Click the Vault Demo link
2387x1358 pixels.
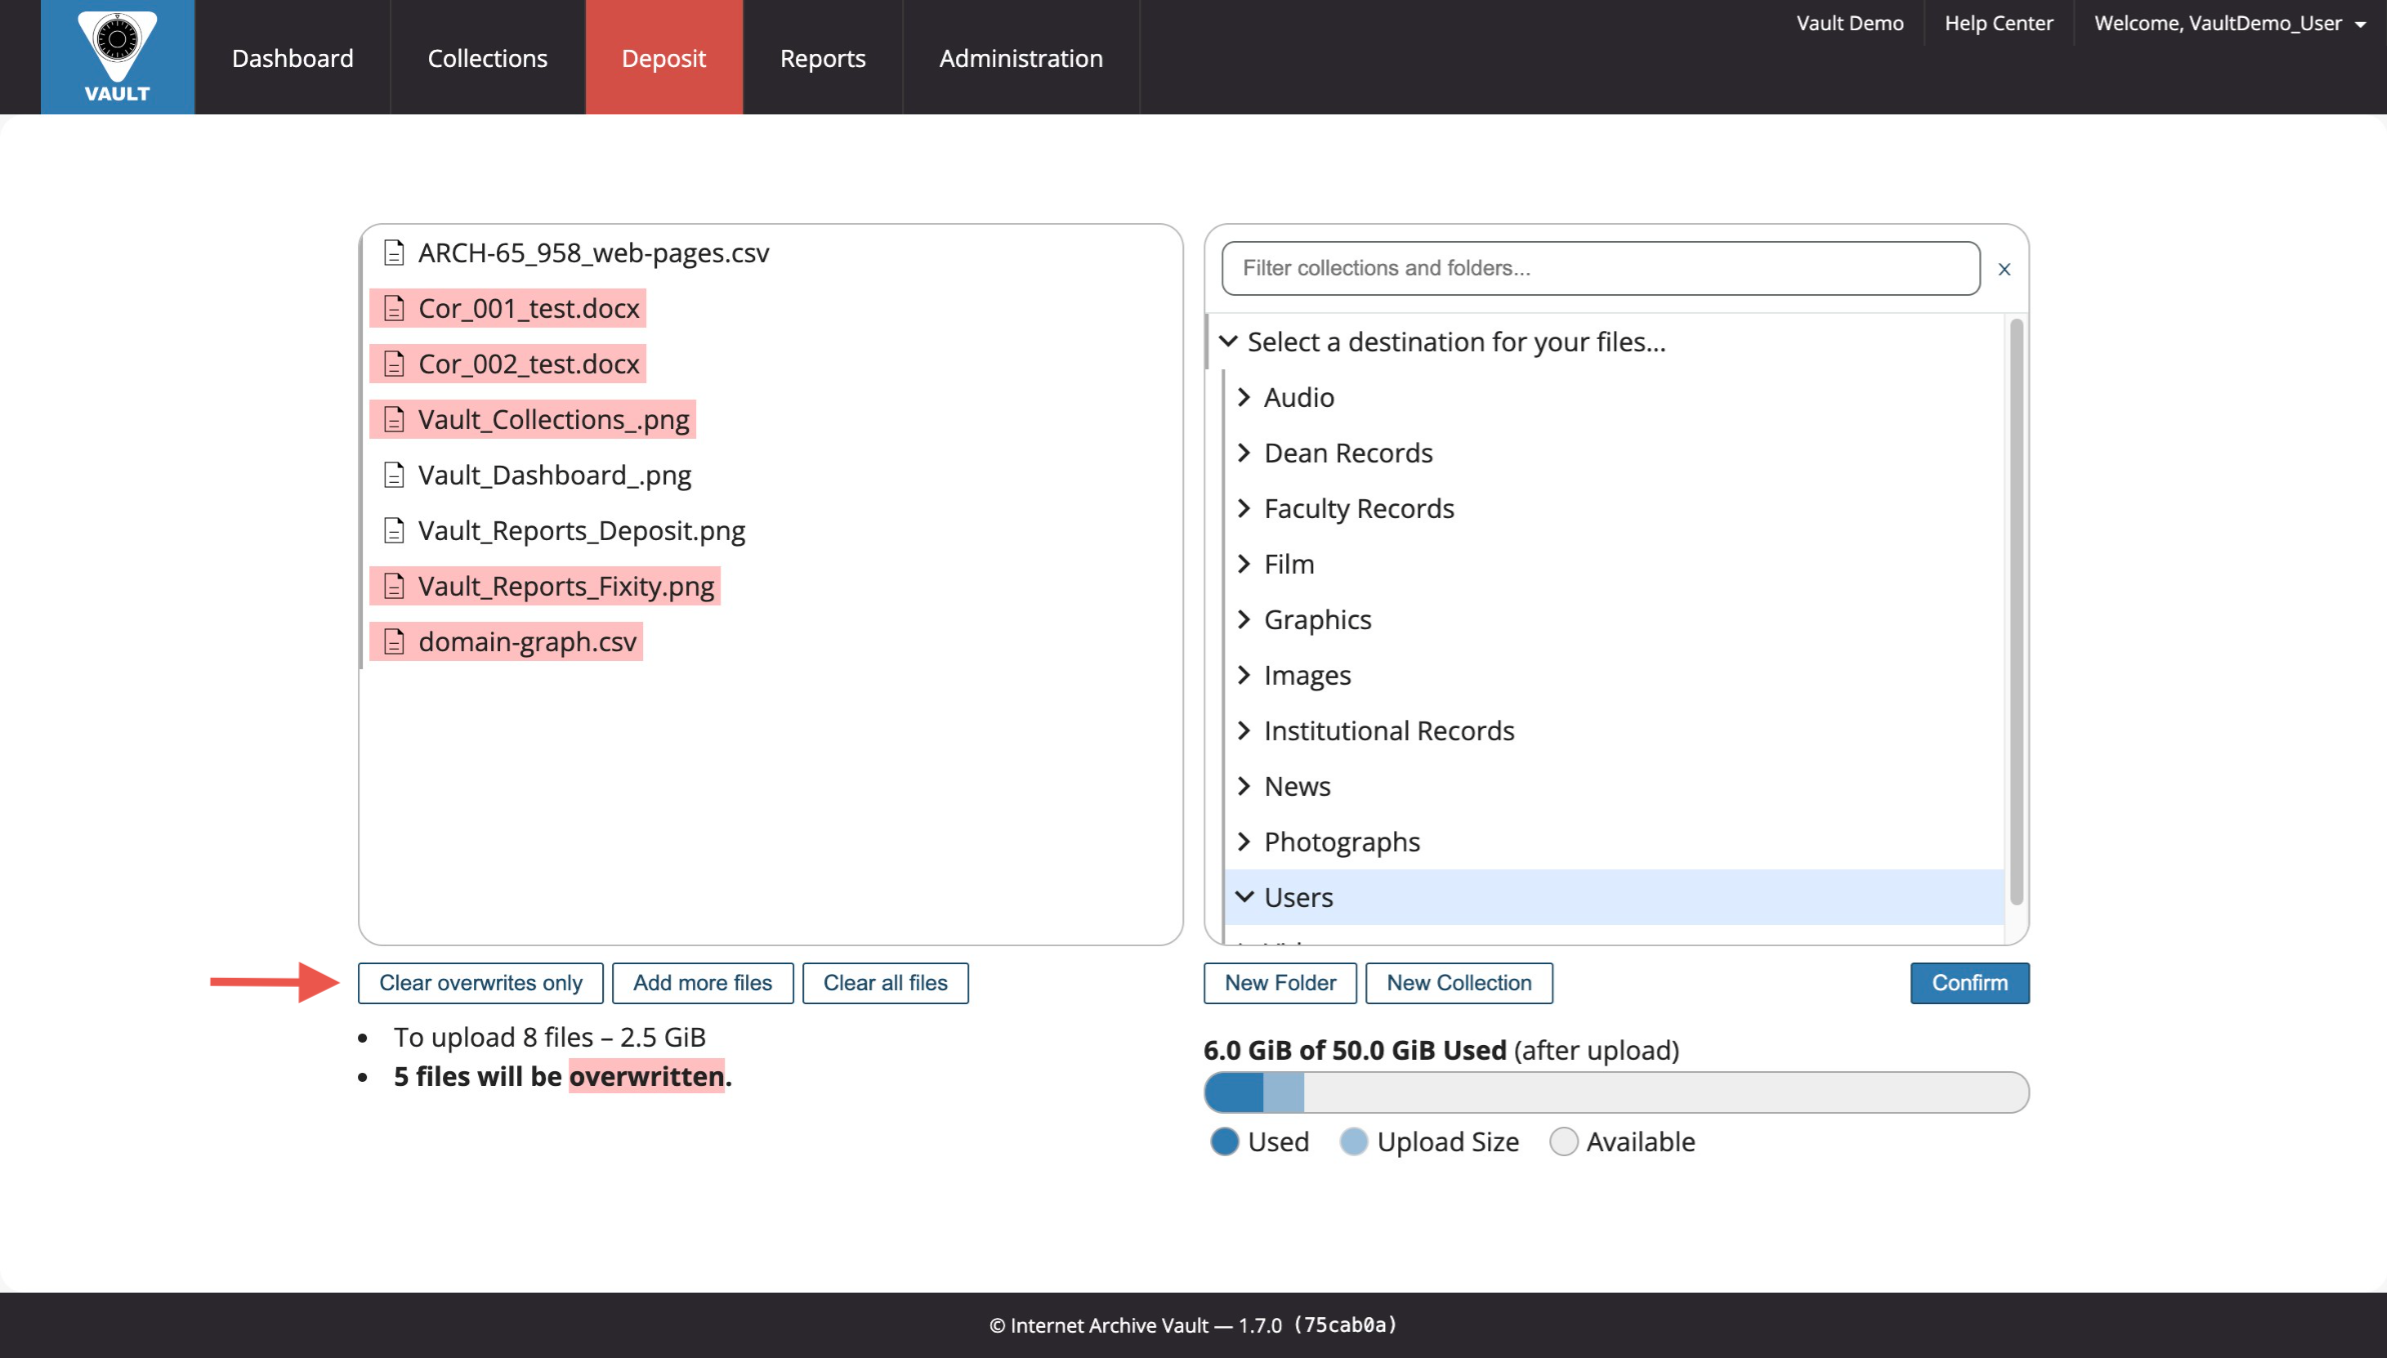click(1849, 23)
